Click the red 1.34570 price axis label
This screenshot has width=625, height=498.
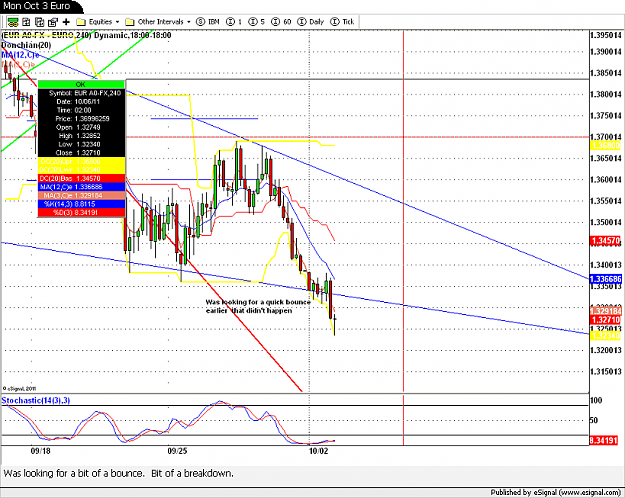pos(605,240)
